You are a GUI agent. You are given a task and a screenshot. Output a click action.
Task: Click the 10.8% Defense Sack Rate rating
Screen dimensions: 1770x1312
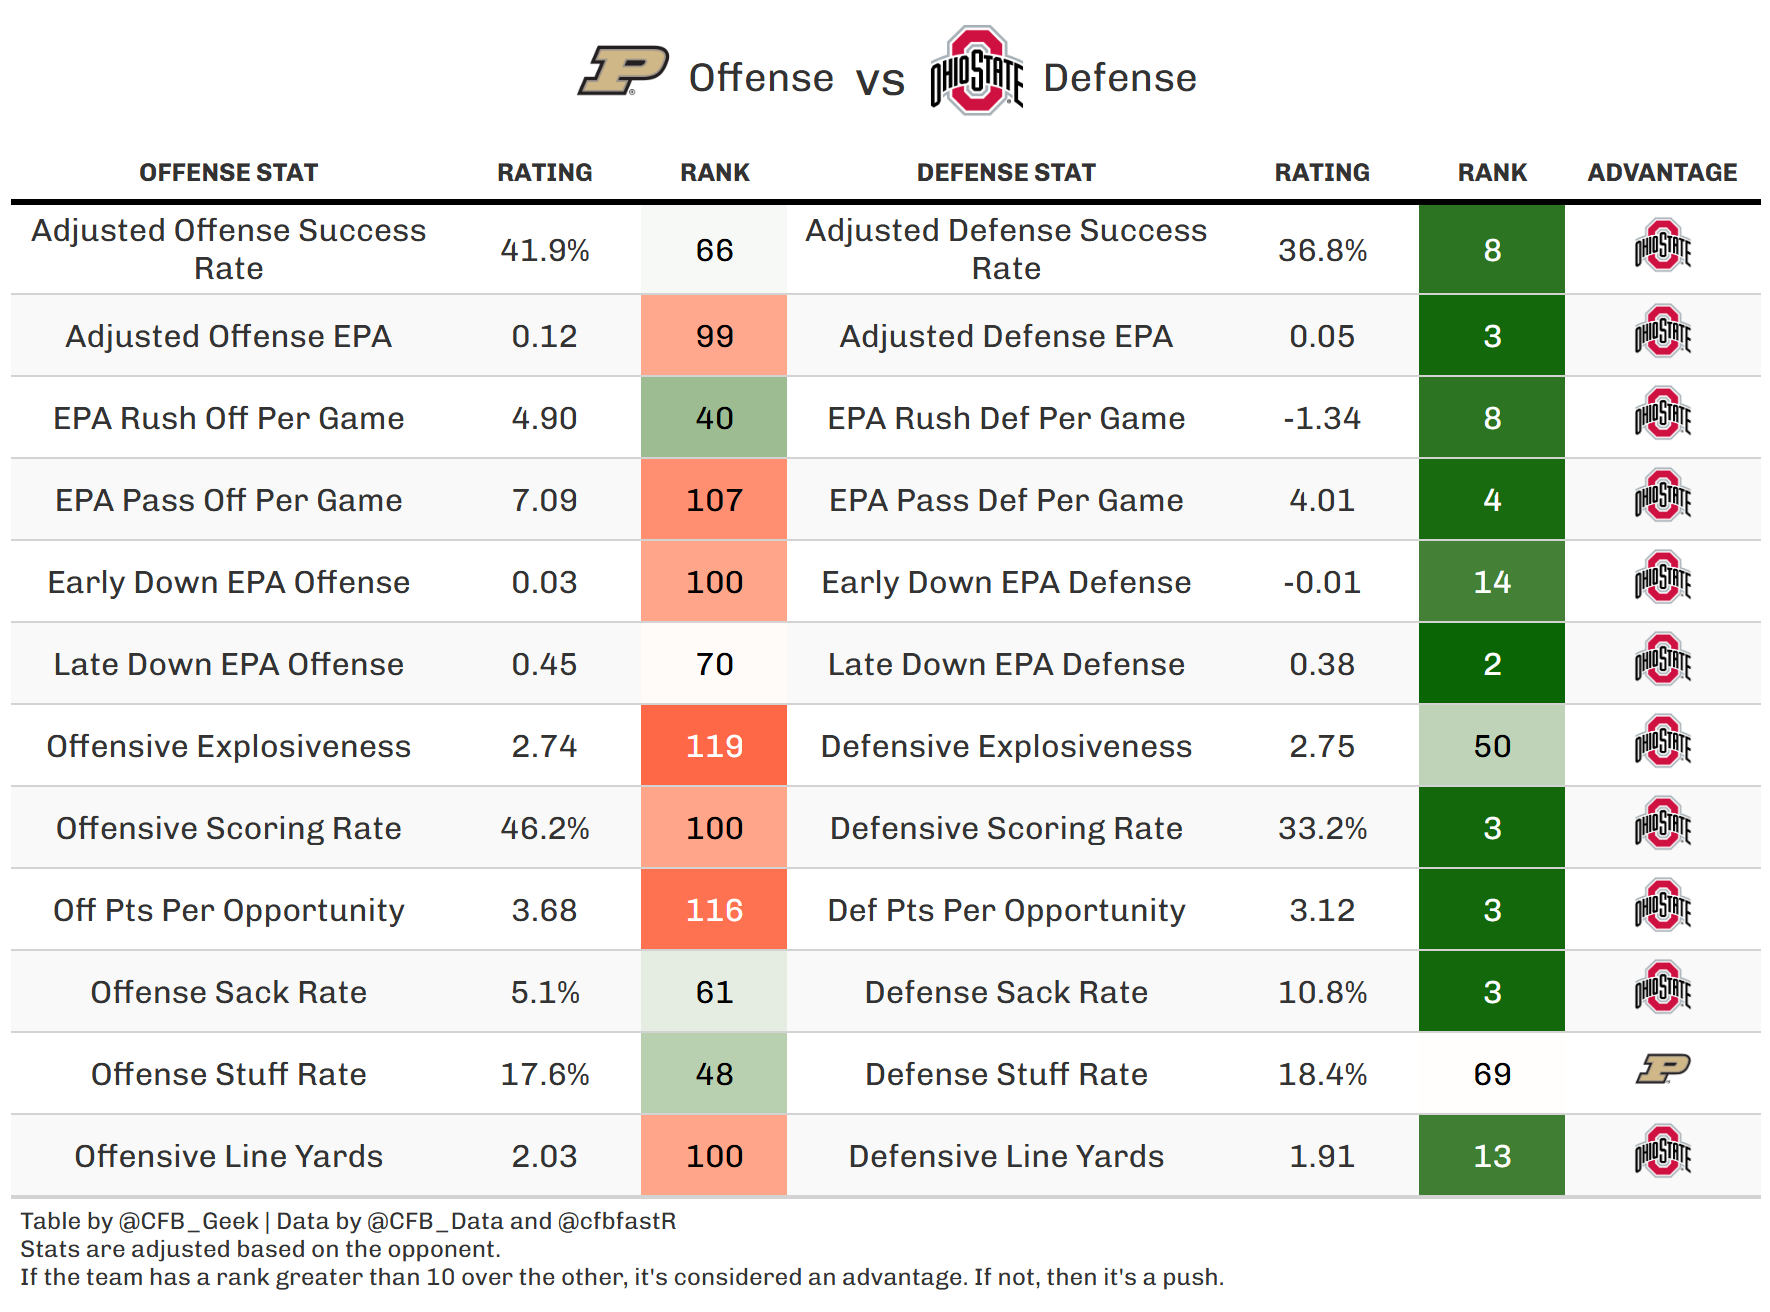[x=1322, y=992]
